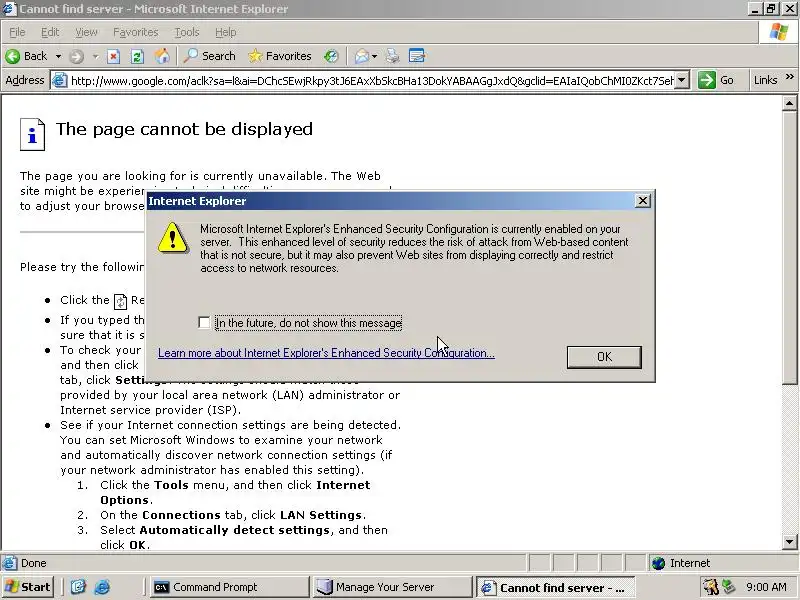Click the Home page icon
Screen dimensions: 800x600
[162, 56]
